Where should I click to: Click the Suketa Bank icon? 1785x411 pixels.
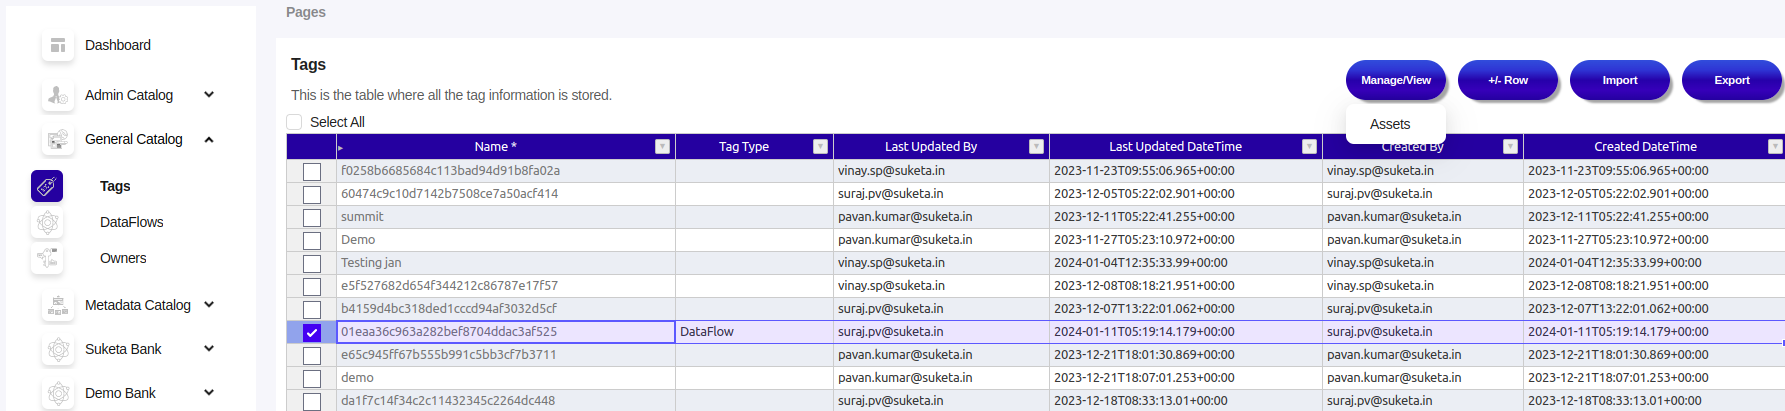(x=58, y=349)
